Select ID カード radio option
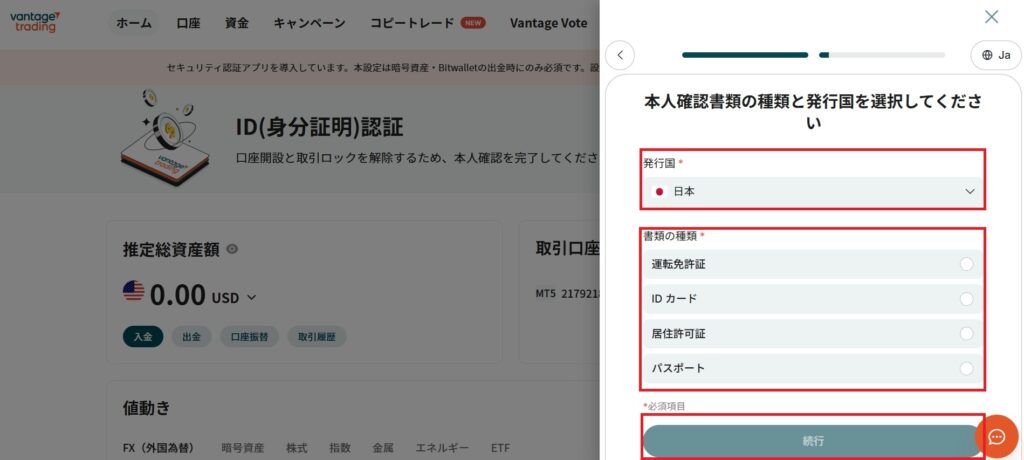Screen dimensions: 1024x460 pos(812,299)
